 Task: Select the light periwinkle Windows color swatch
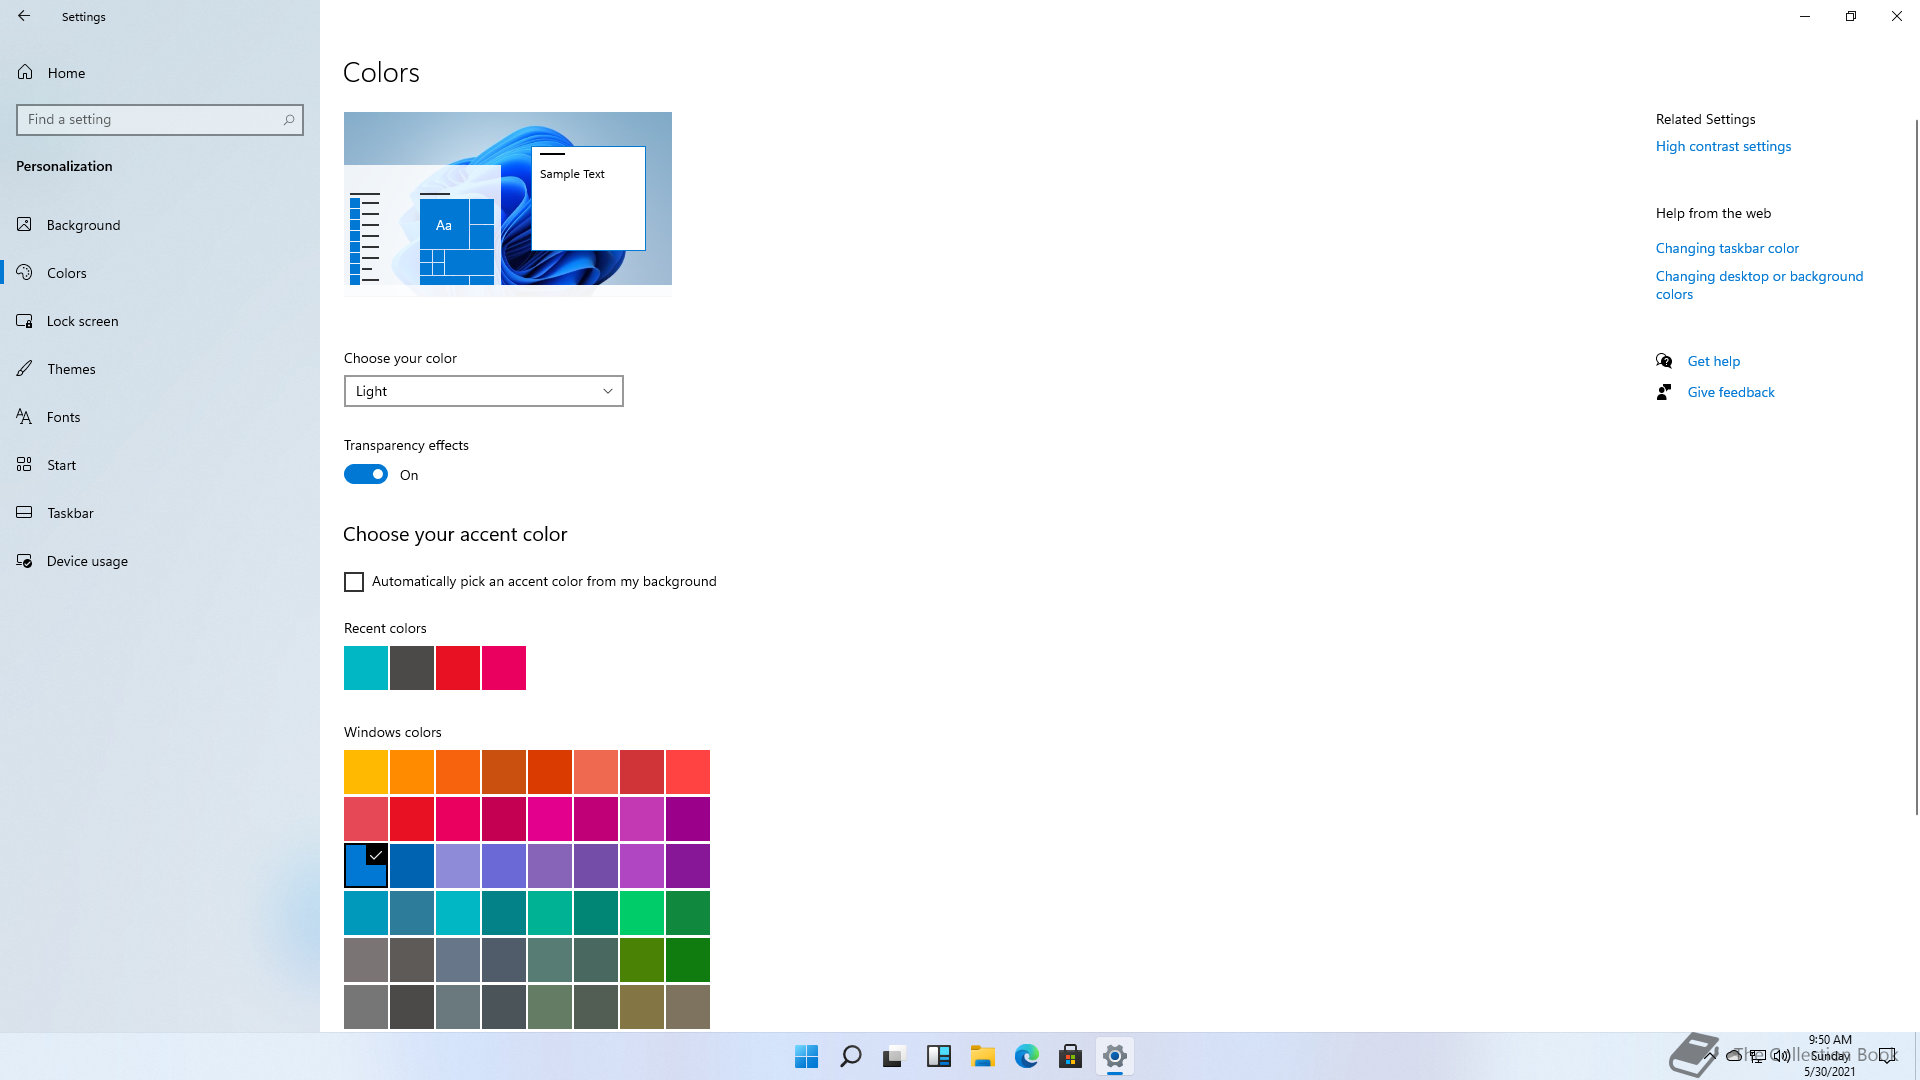click(458, 866)
